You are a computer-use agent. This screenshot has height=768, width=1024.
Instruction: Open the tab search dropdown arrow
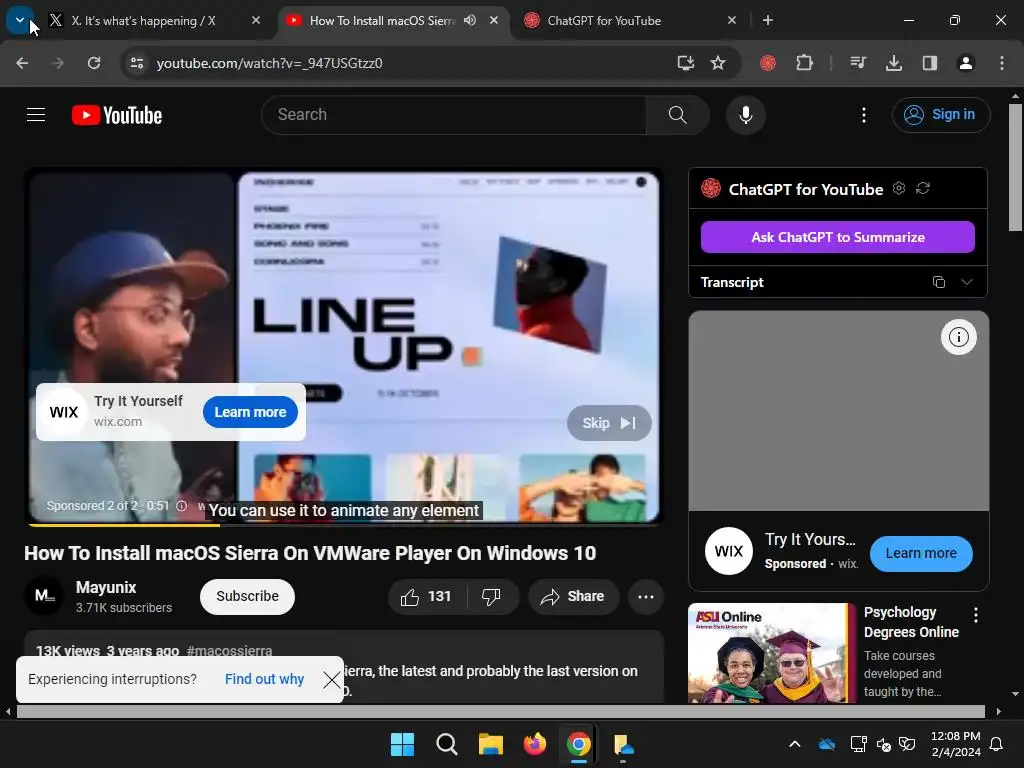click(x=20, y=20)
